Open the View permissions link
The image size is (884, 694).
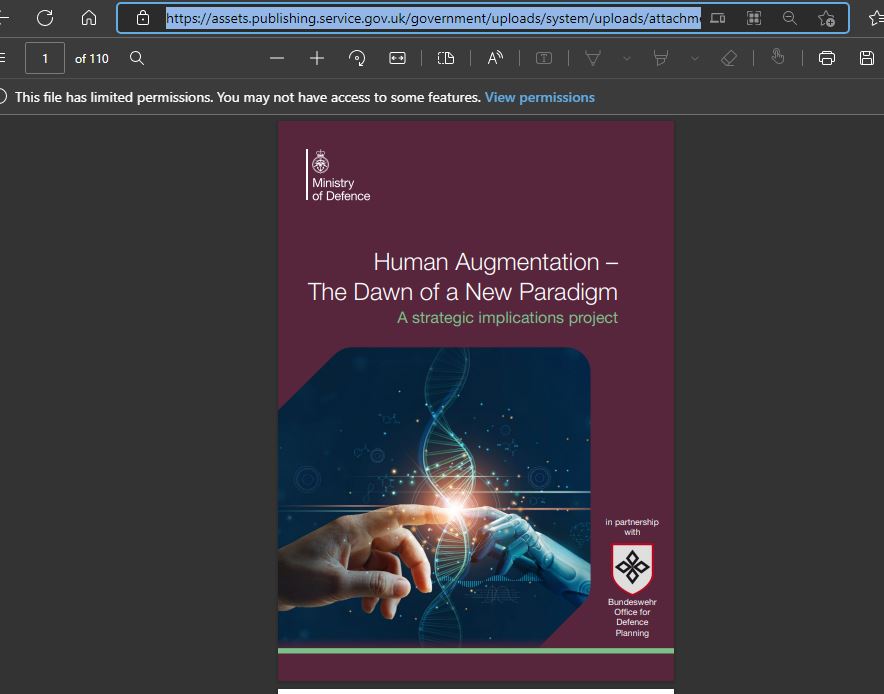pyautogui.click(x=540, y=97)
